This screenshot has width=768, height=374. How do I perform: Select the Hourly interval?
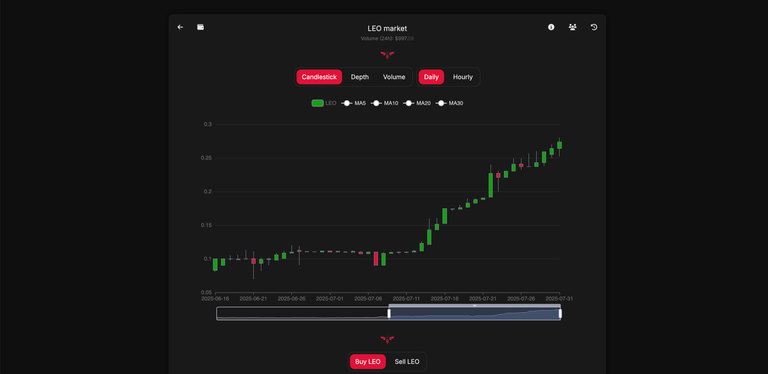click(x=462, y=77)
